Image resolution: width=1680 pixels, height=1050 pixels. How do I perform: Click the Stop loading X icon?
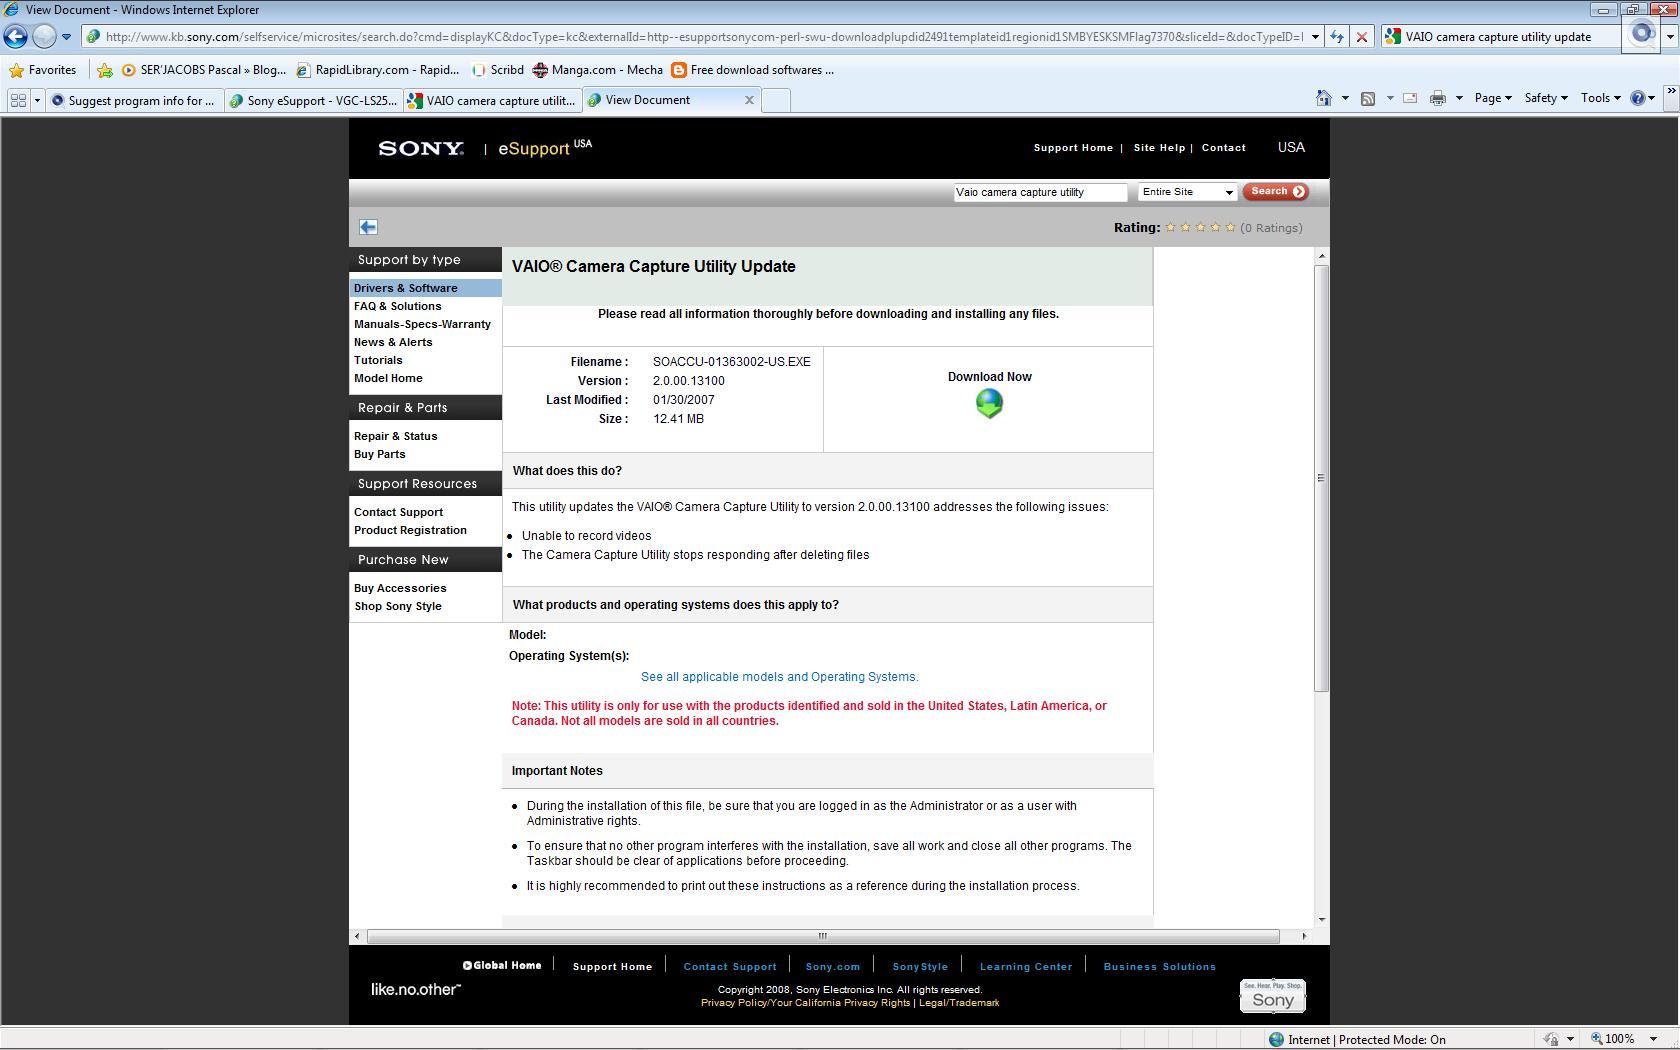[1361, 37]
